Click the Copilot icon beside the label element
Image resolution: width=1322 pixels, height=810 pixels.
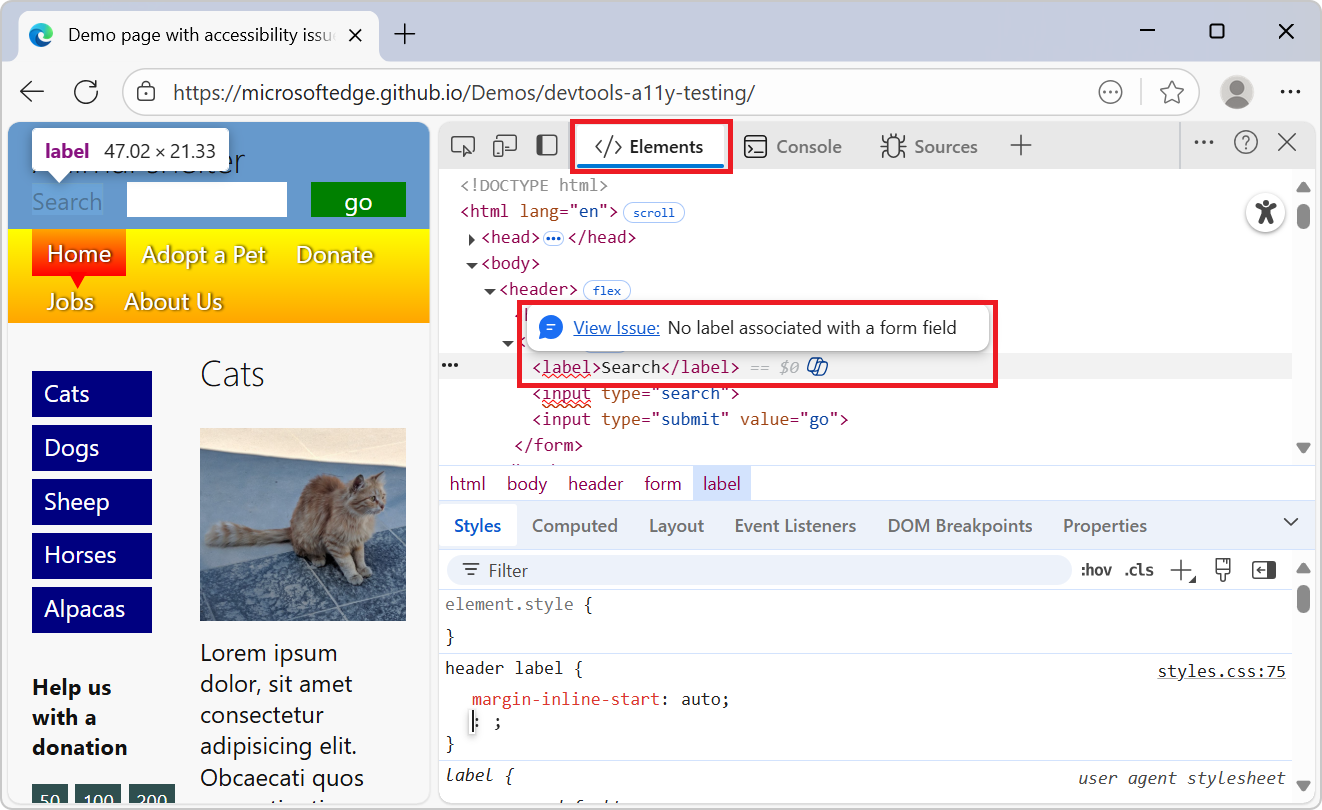(817, 367)
